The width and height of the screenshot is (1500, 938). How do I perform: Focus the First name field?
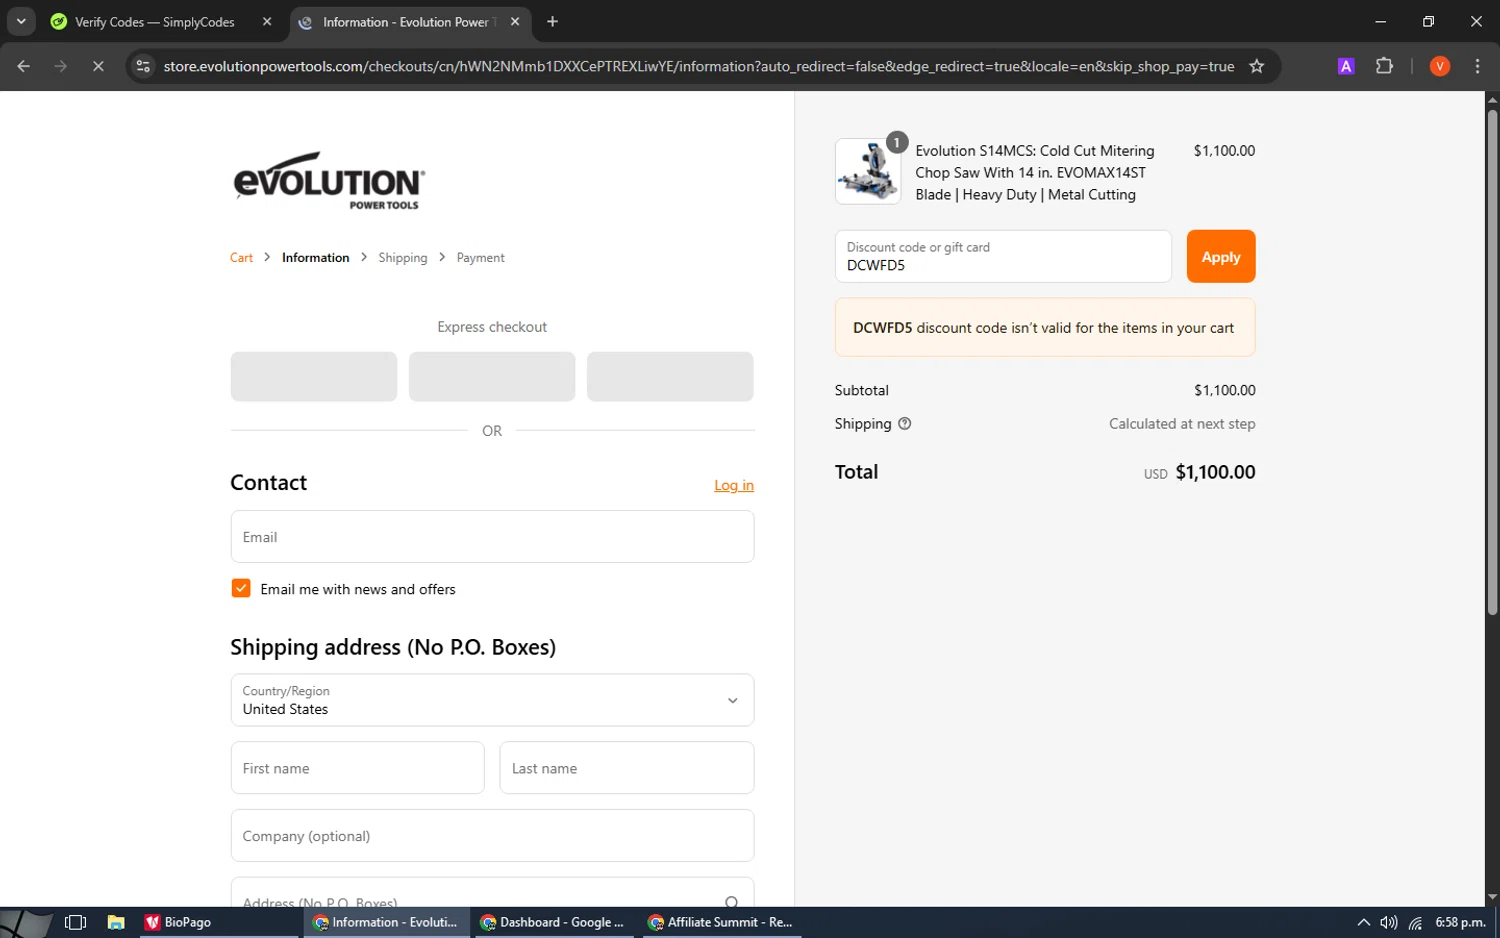[x=357, y=768]
